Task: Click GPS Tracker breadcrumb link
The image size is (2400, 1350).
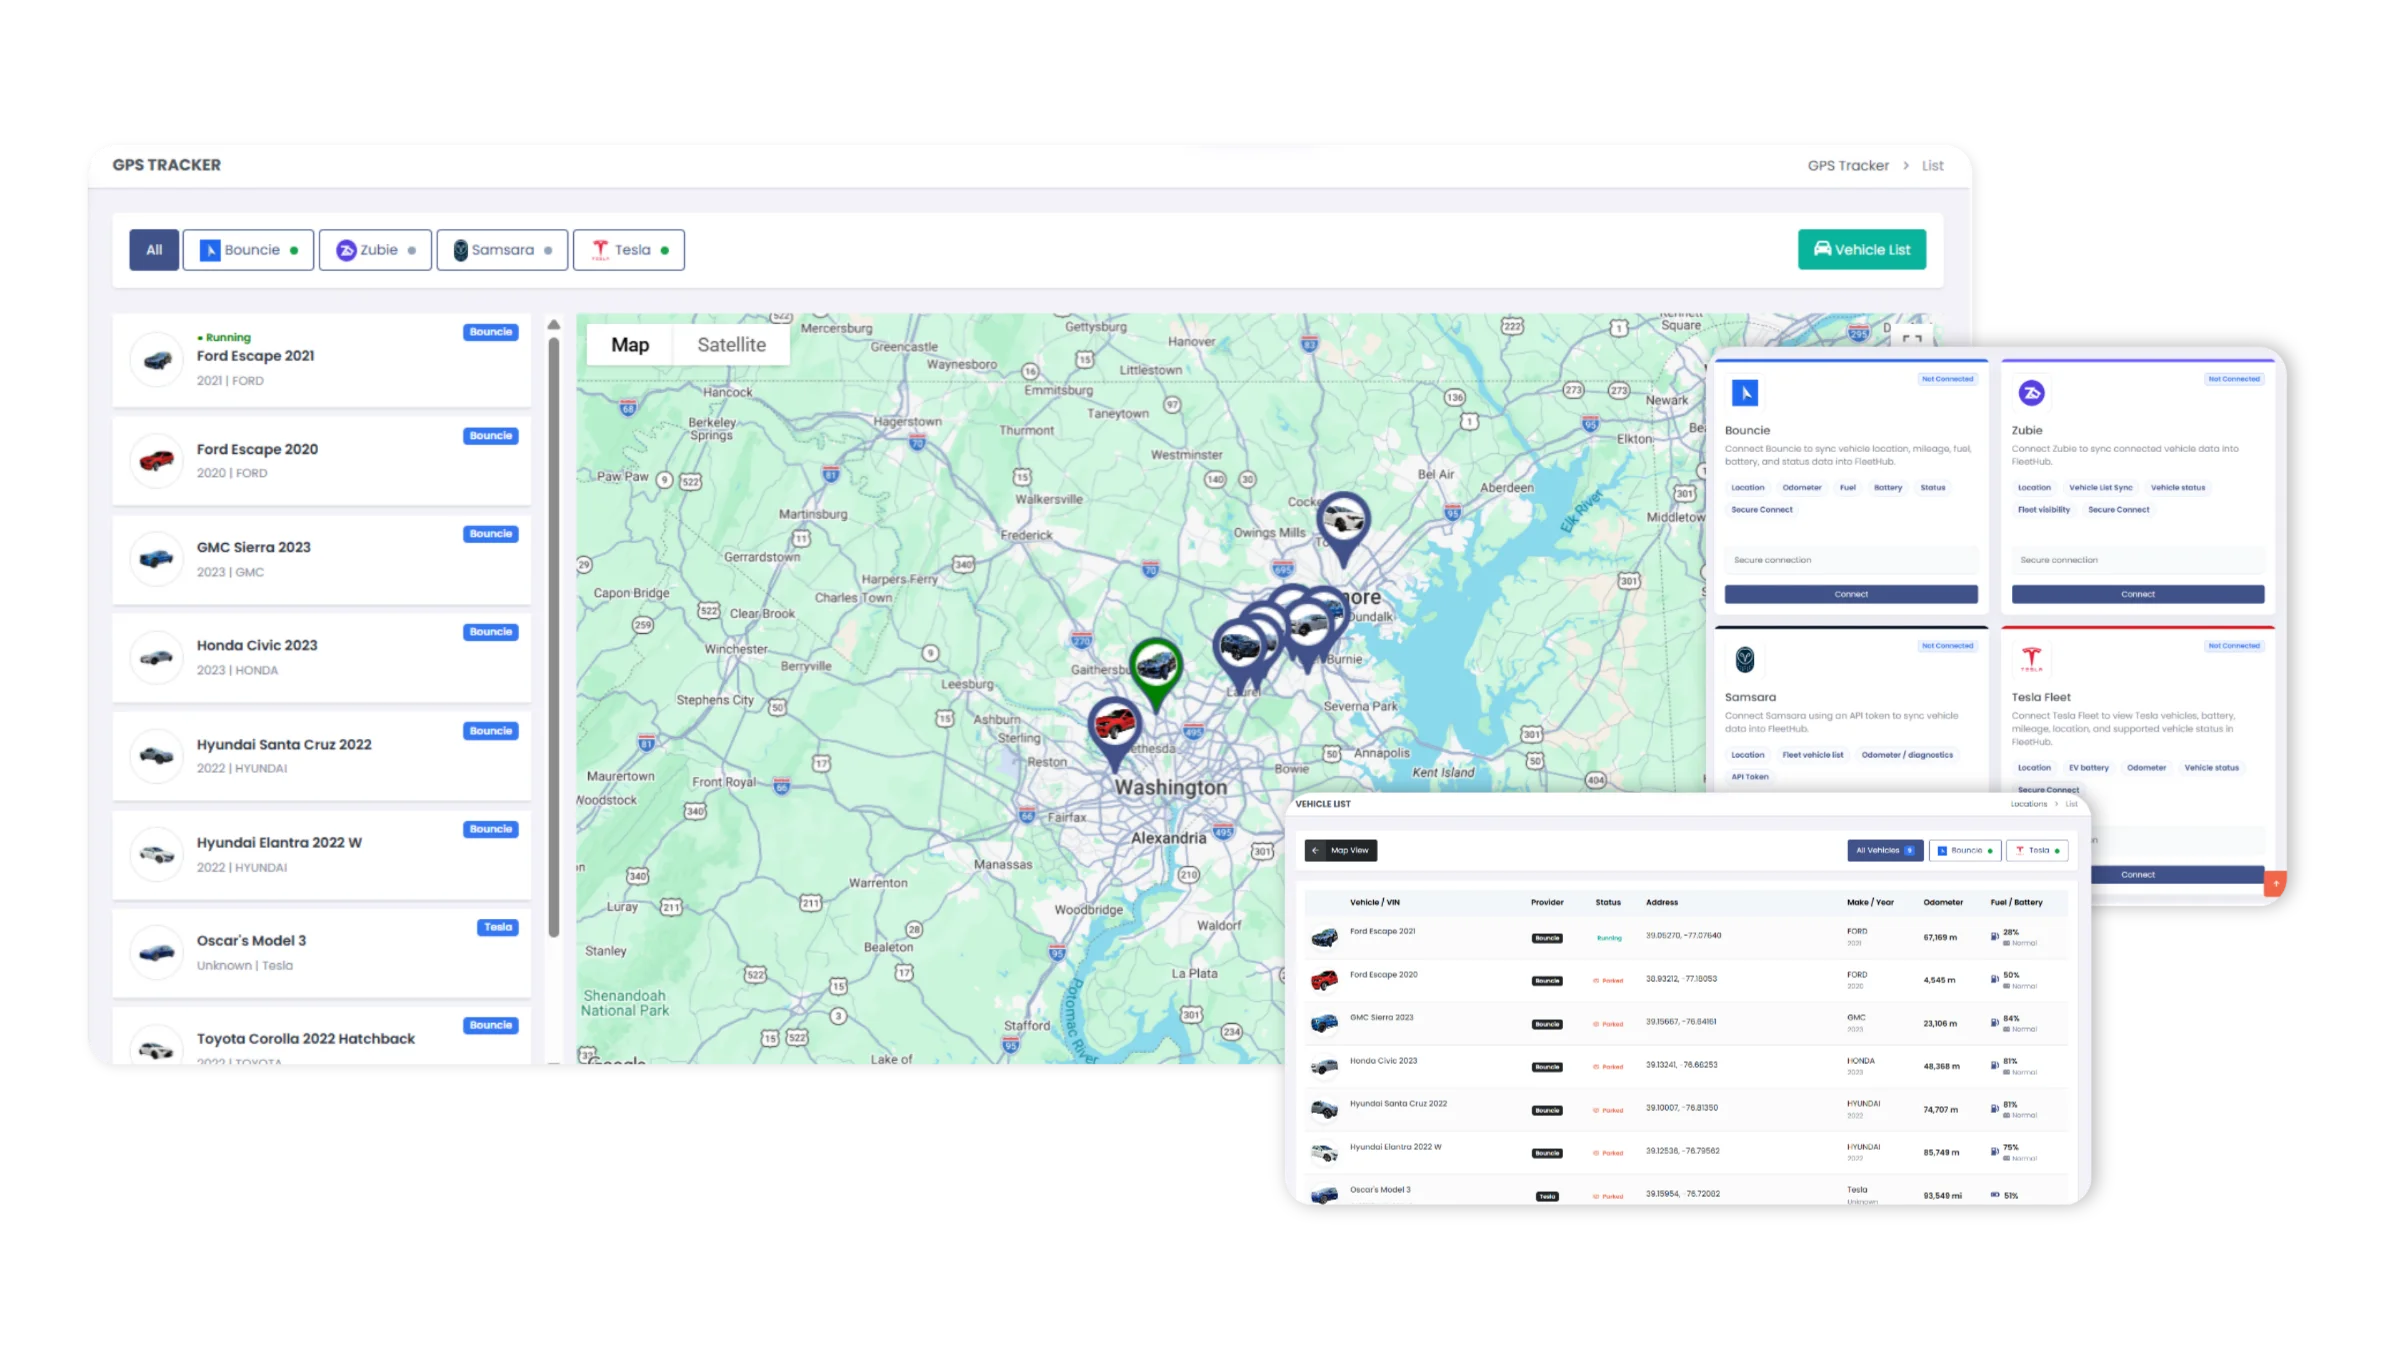Action: click(x=1848, y=166)
